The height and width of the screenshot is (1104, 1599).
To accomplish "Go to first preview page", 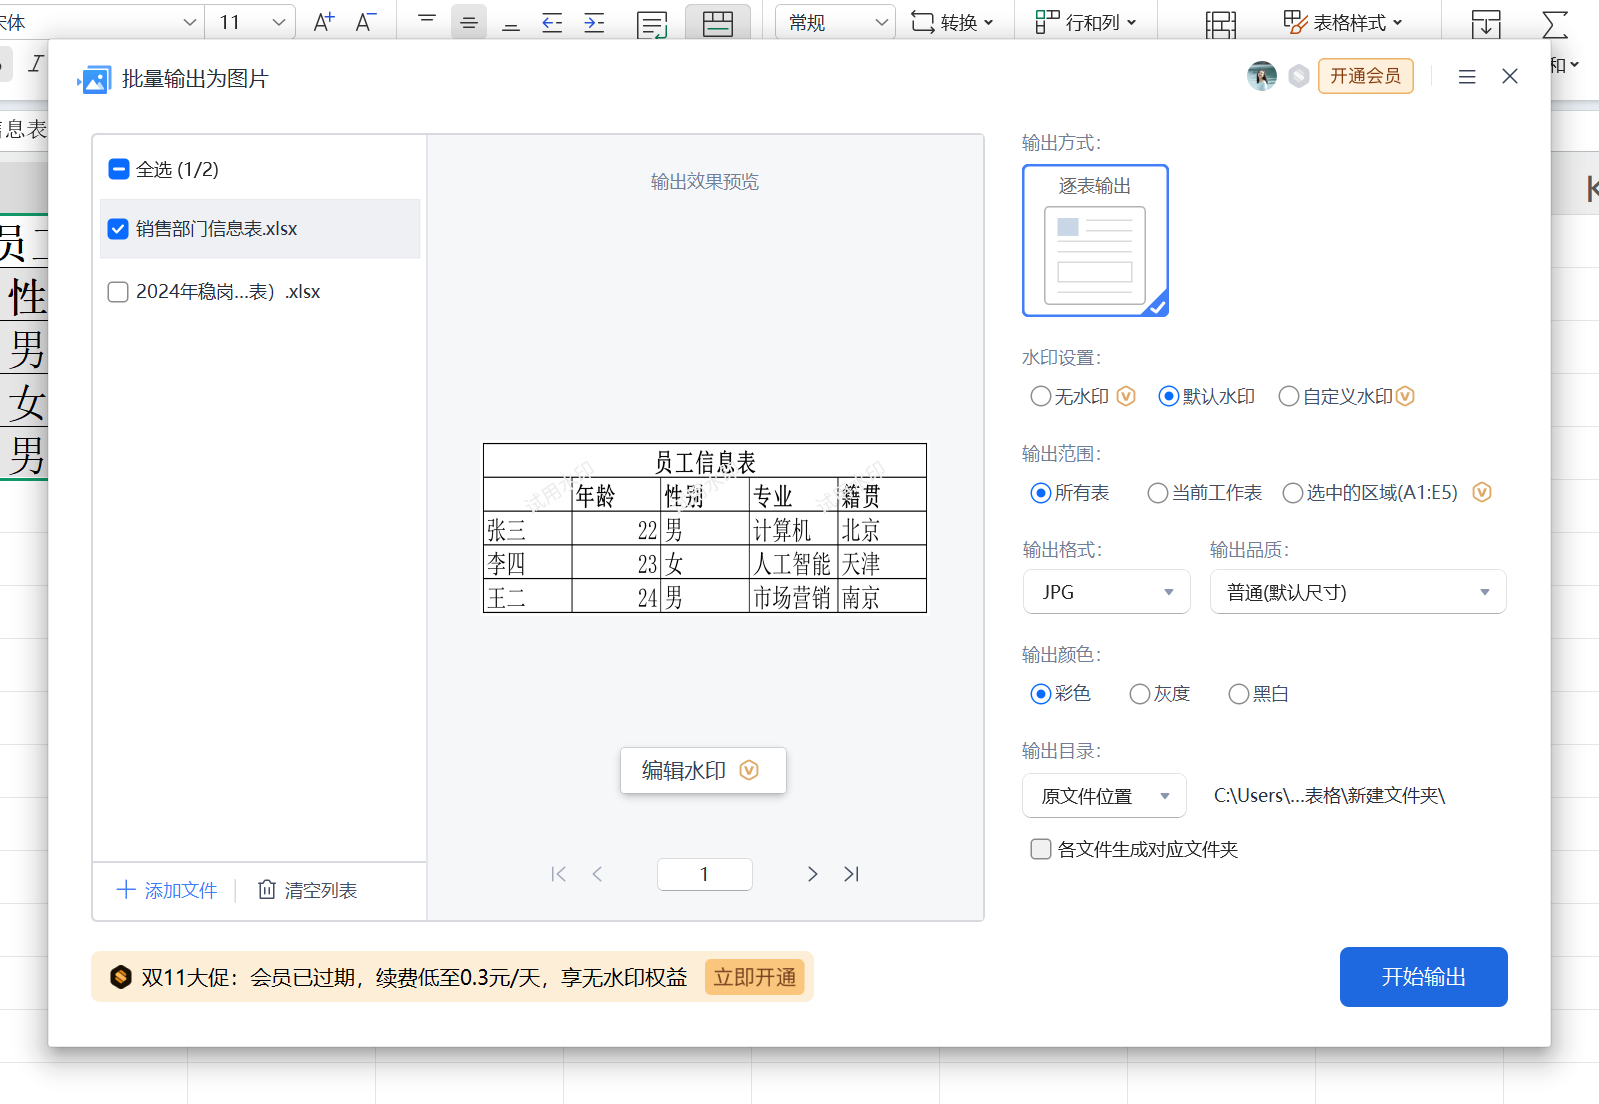I will coord(558,874).
